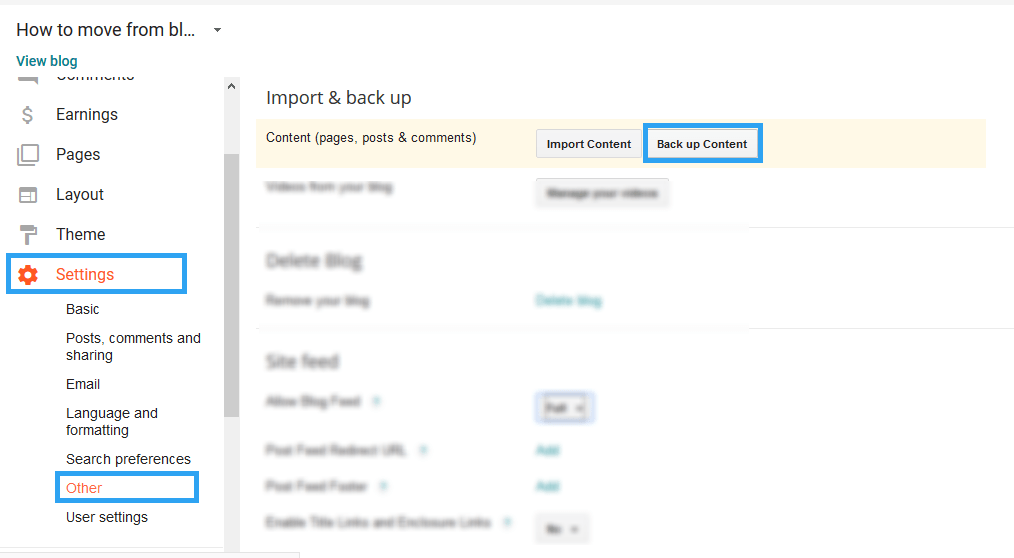Open the Basic settings submenu item

83,309
